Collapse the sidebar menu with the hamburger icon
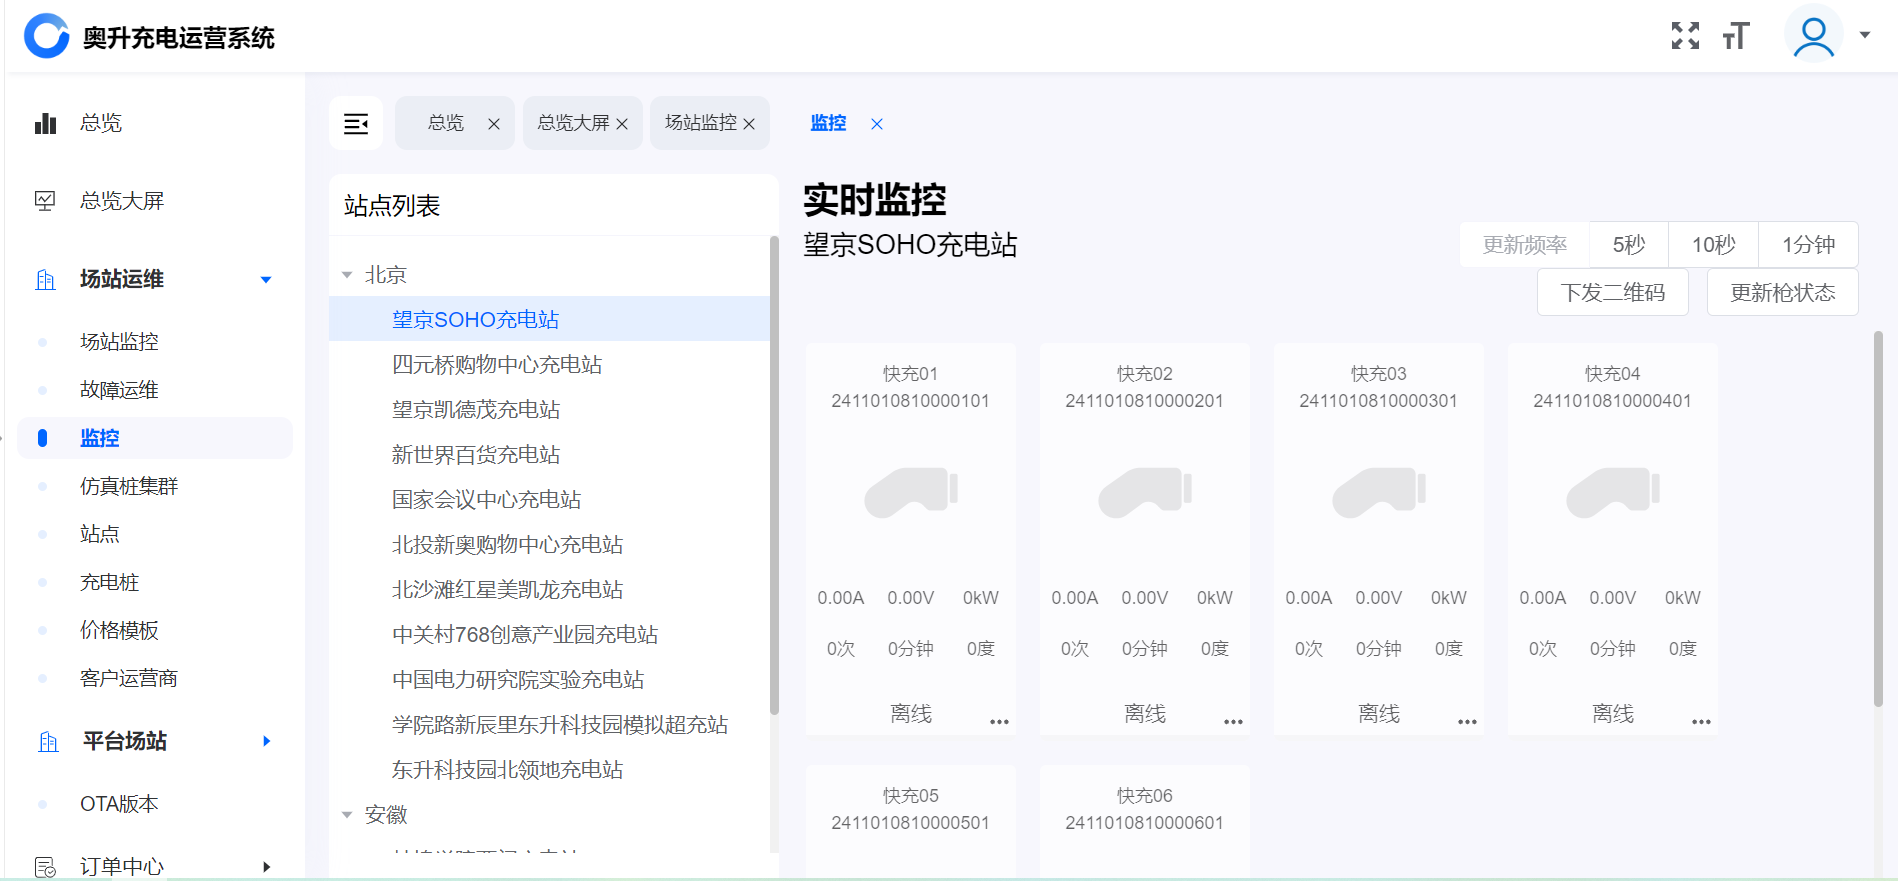 point(356,123)
